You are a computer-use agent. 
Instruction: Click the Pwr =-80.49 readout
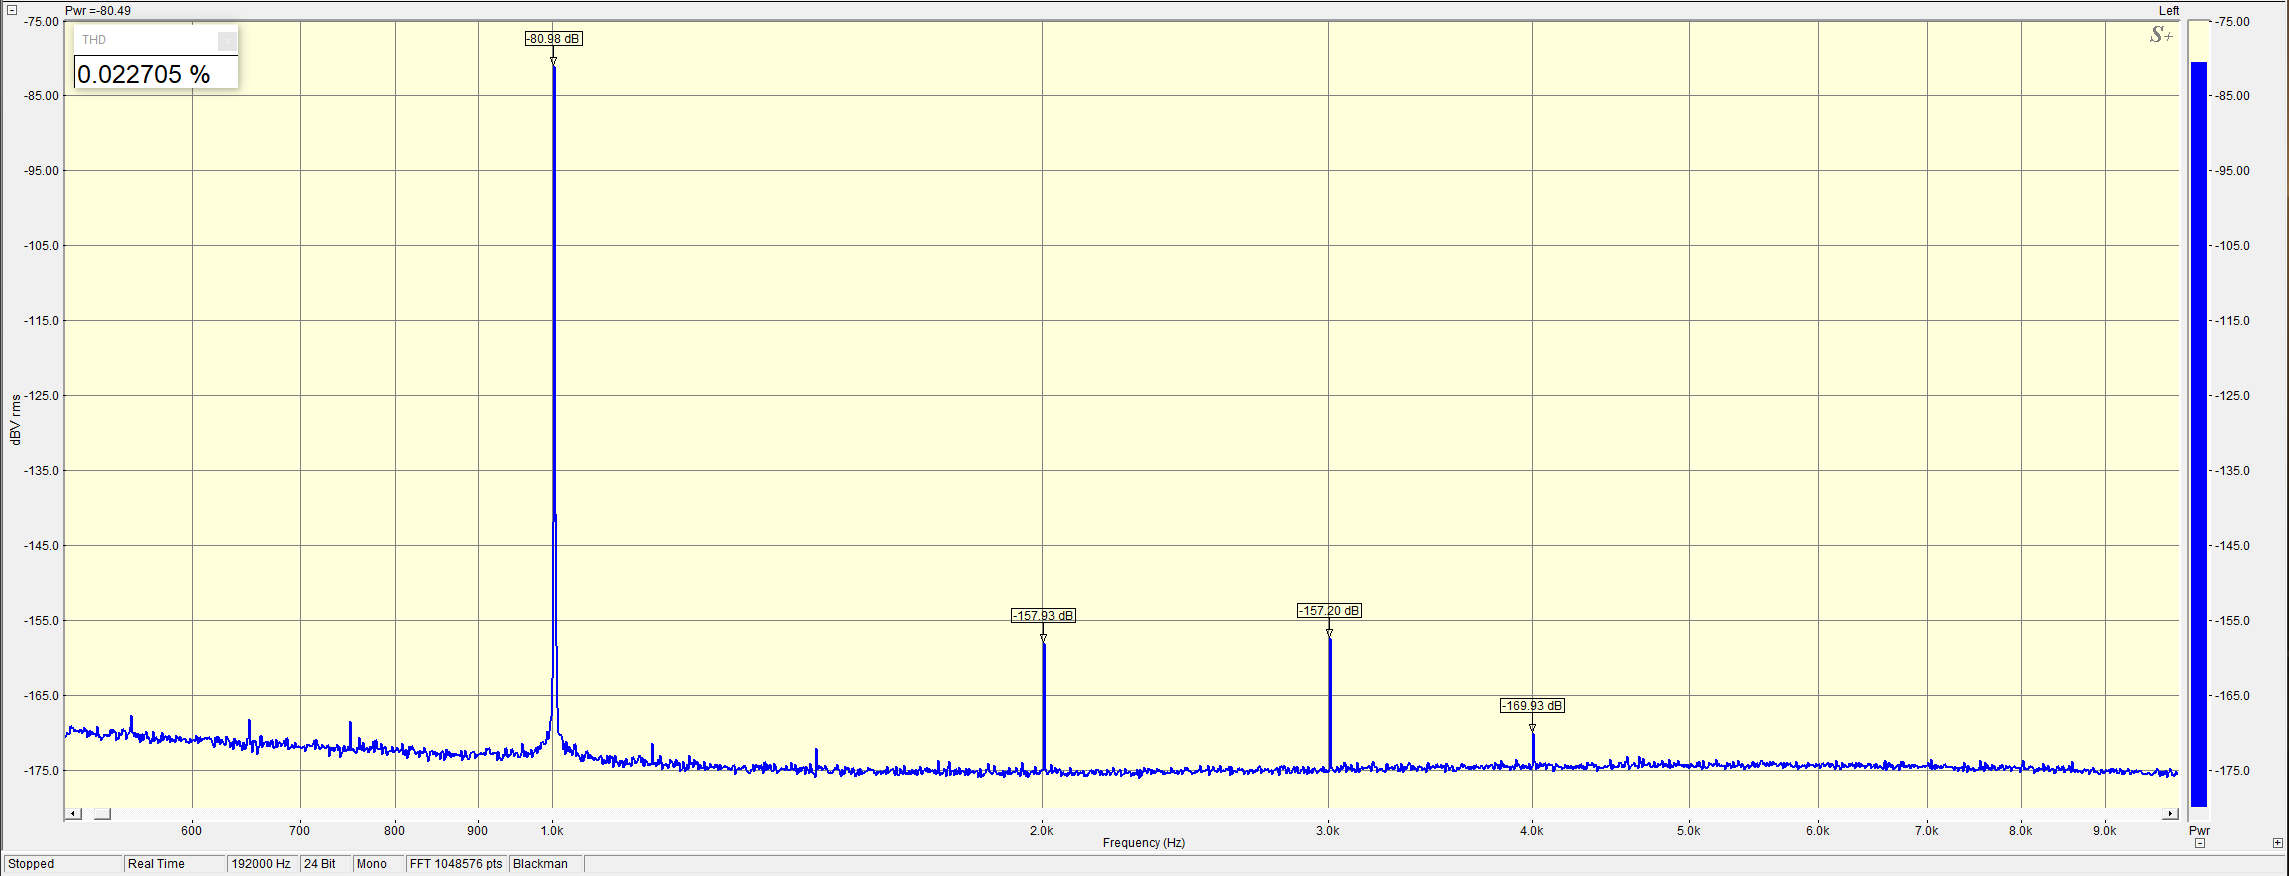coord(98,11)
